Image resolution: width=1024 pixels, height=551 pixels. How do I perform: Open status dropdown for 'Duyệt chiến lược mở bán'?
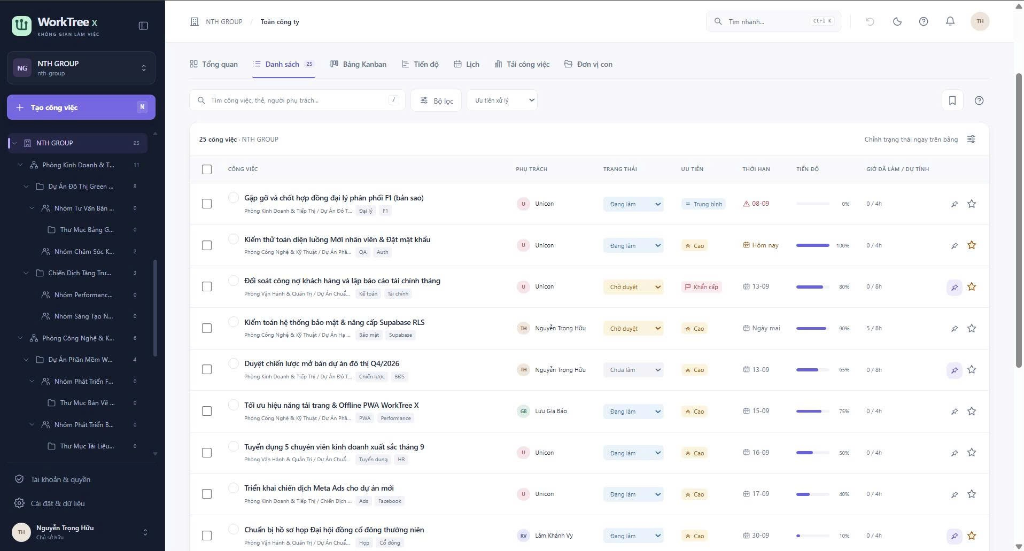[x=633, y=370]
